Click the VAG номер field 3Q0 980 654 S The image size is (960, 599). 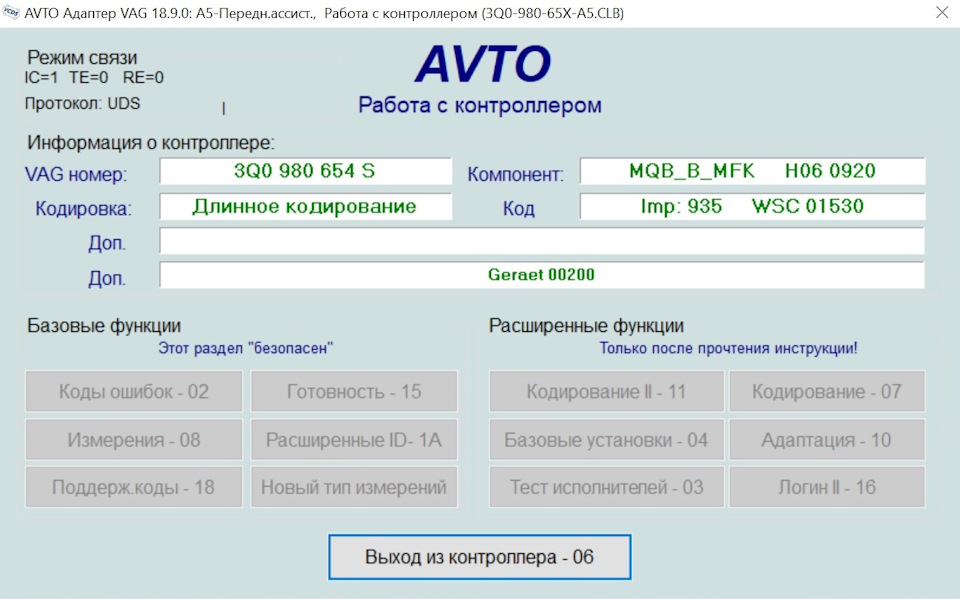[x=306, y=171]
